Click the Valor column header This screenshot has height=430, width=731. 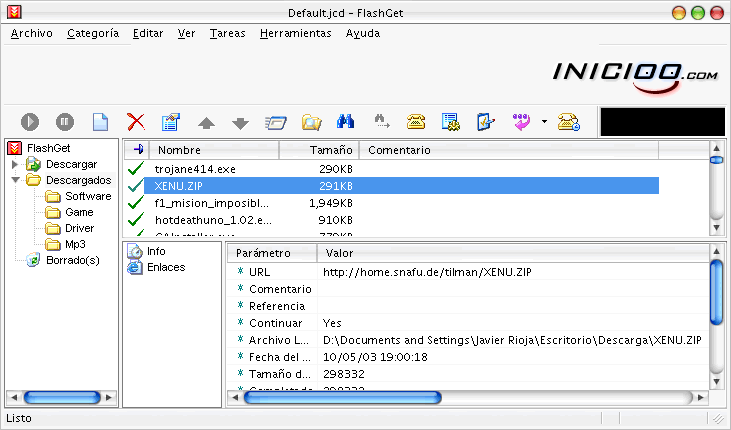512,253
